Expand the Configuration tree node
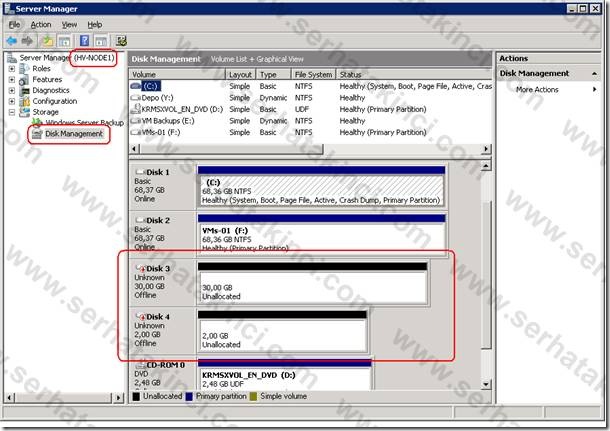 [x=12, y=101]
